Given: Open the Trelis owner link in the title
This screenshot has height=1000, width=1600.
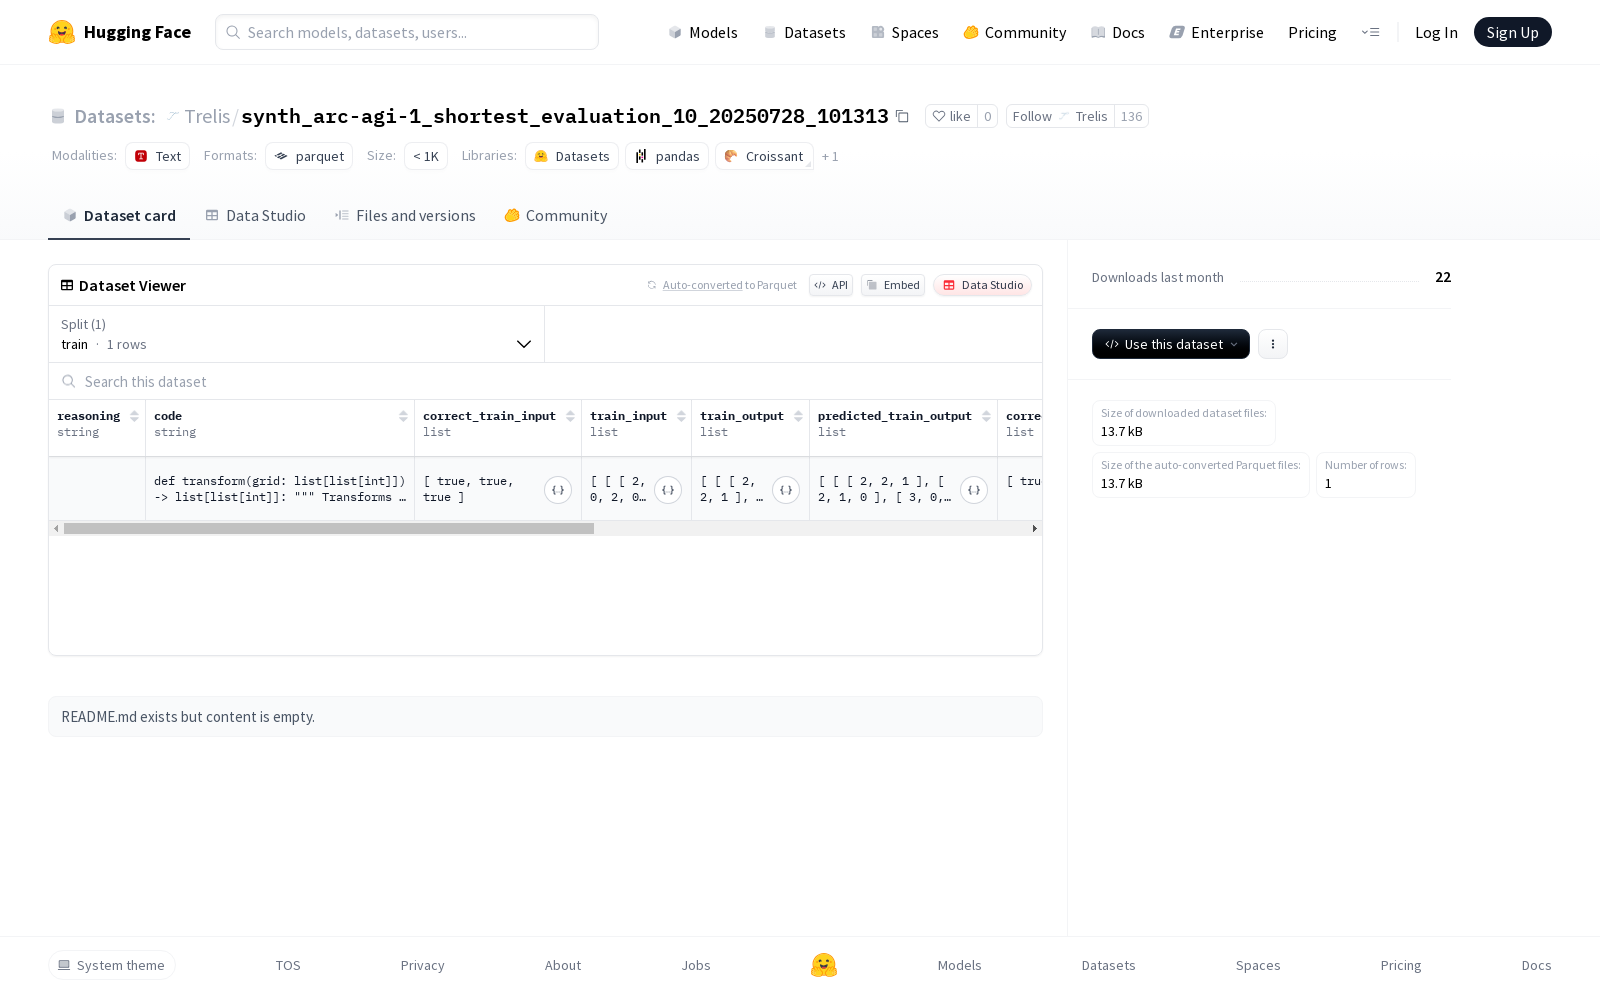Looking at the screenshot, I should [x=207, y=116].
